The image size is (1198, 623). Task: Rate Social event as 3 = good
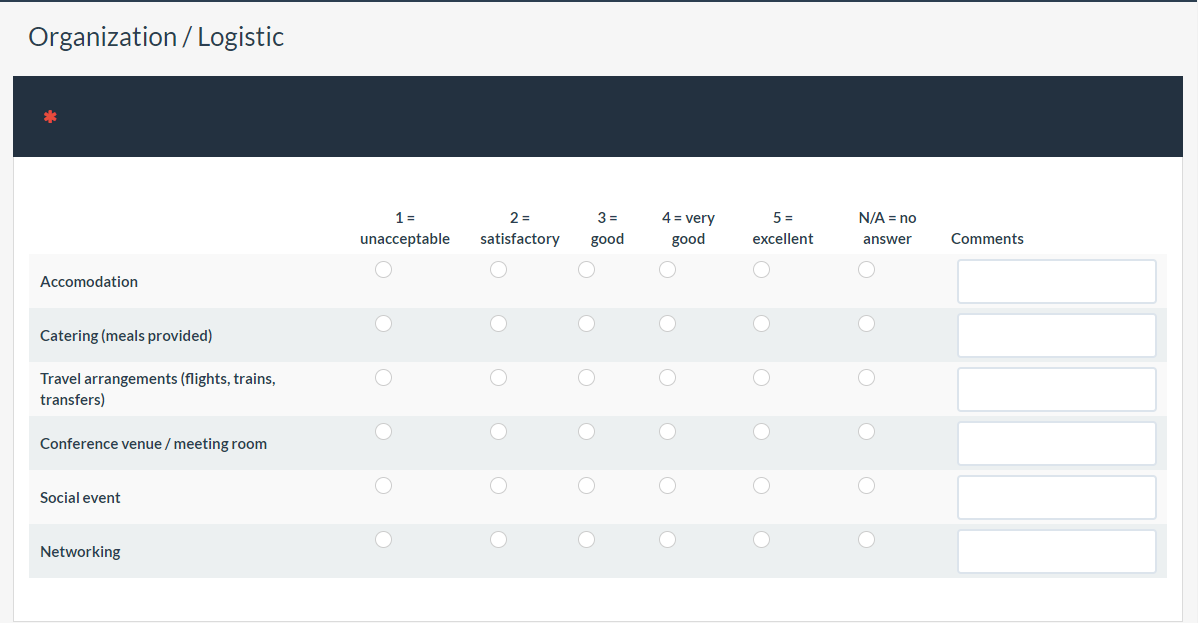coord(586,486)
